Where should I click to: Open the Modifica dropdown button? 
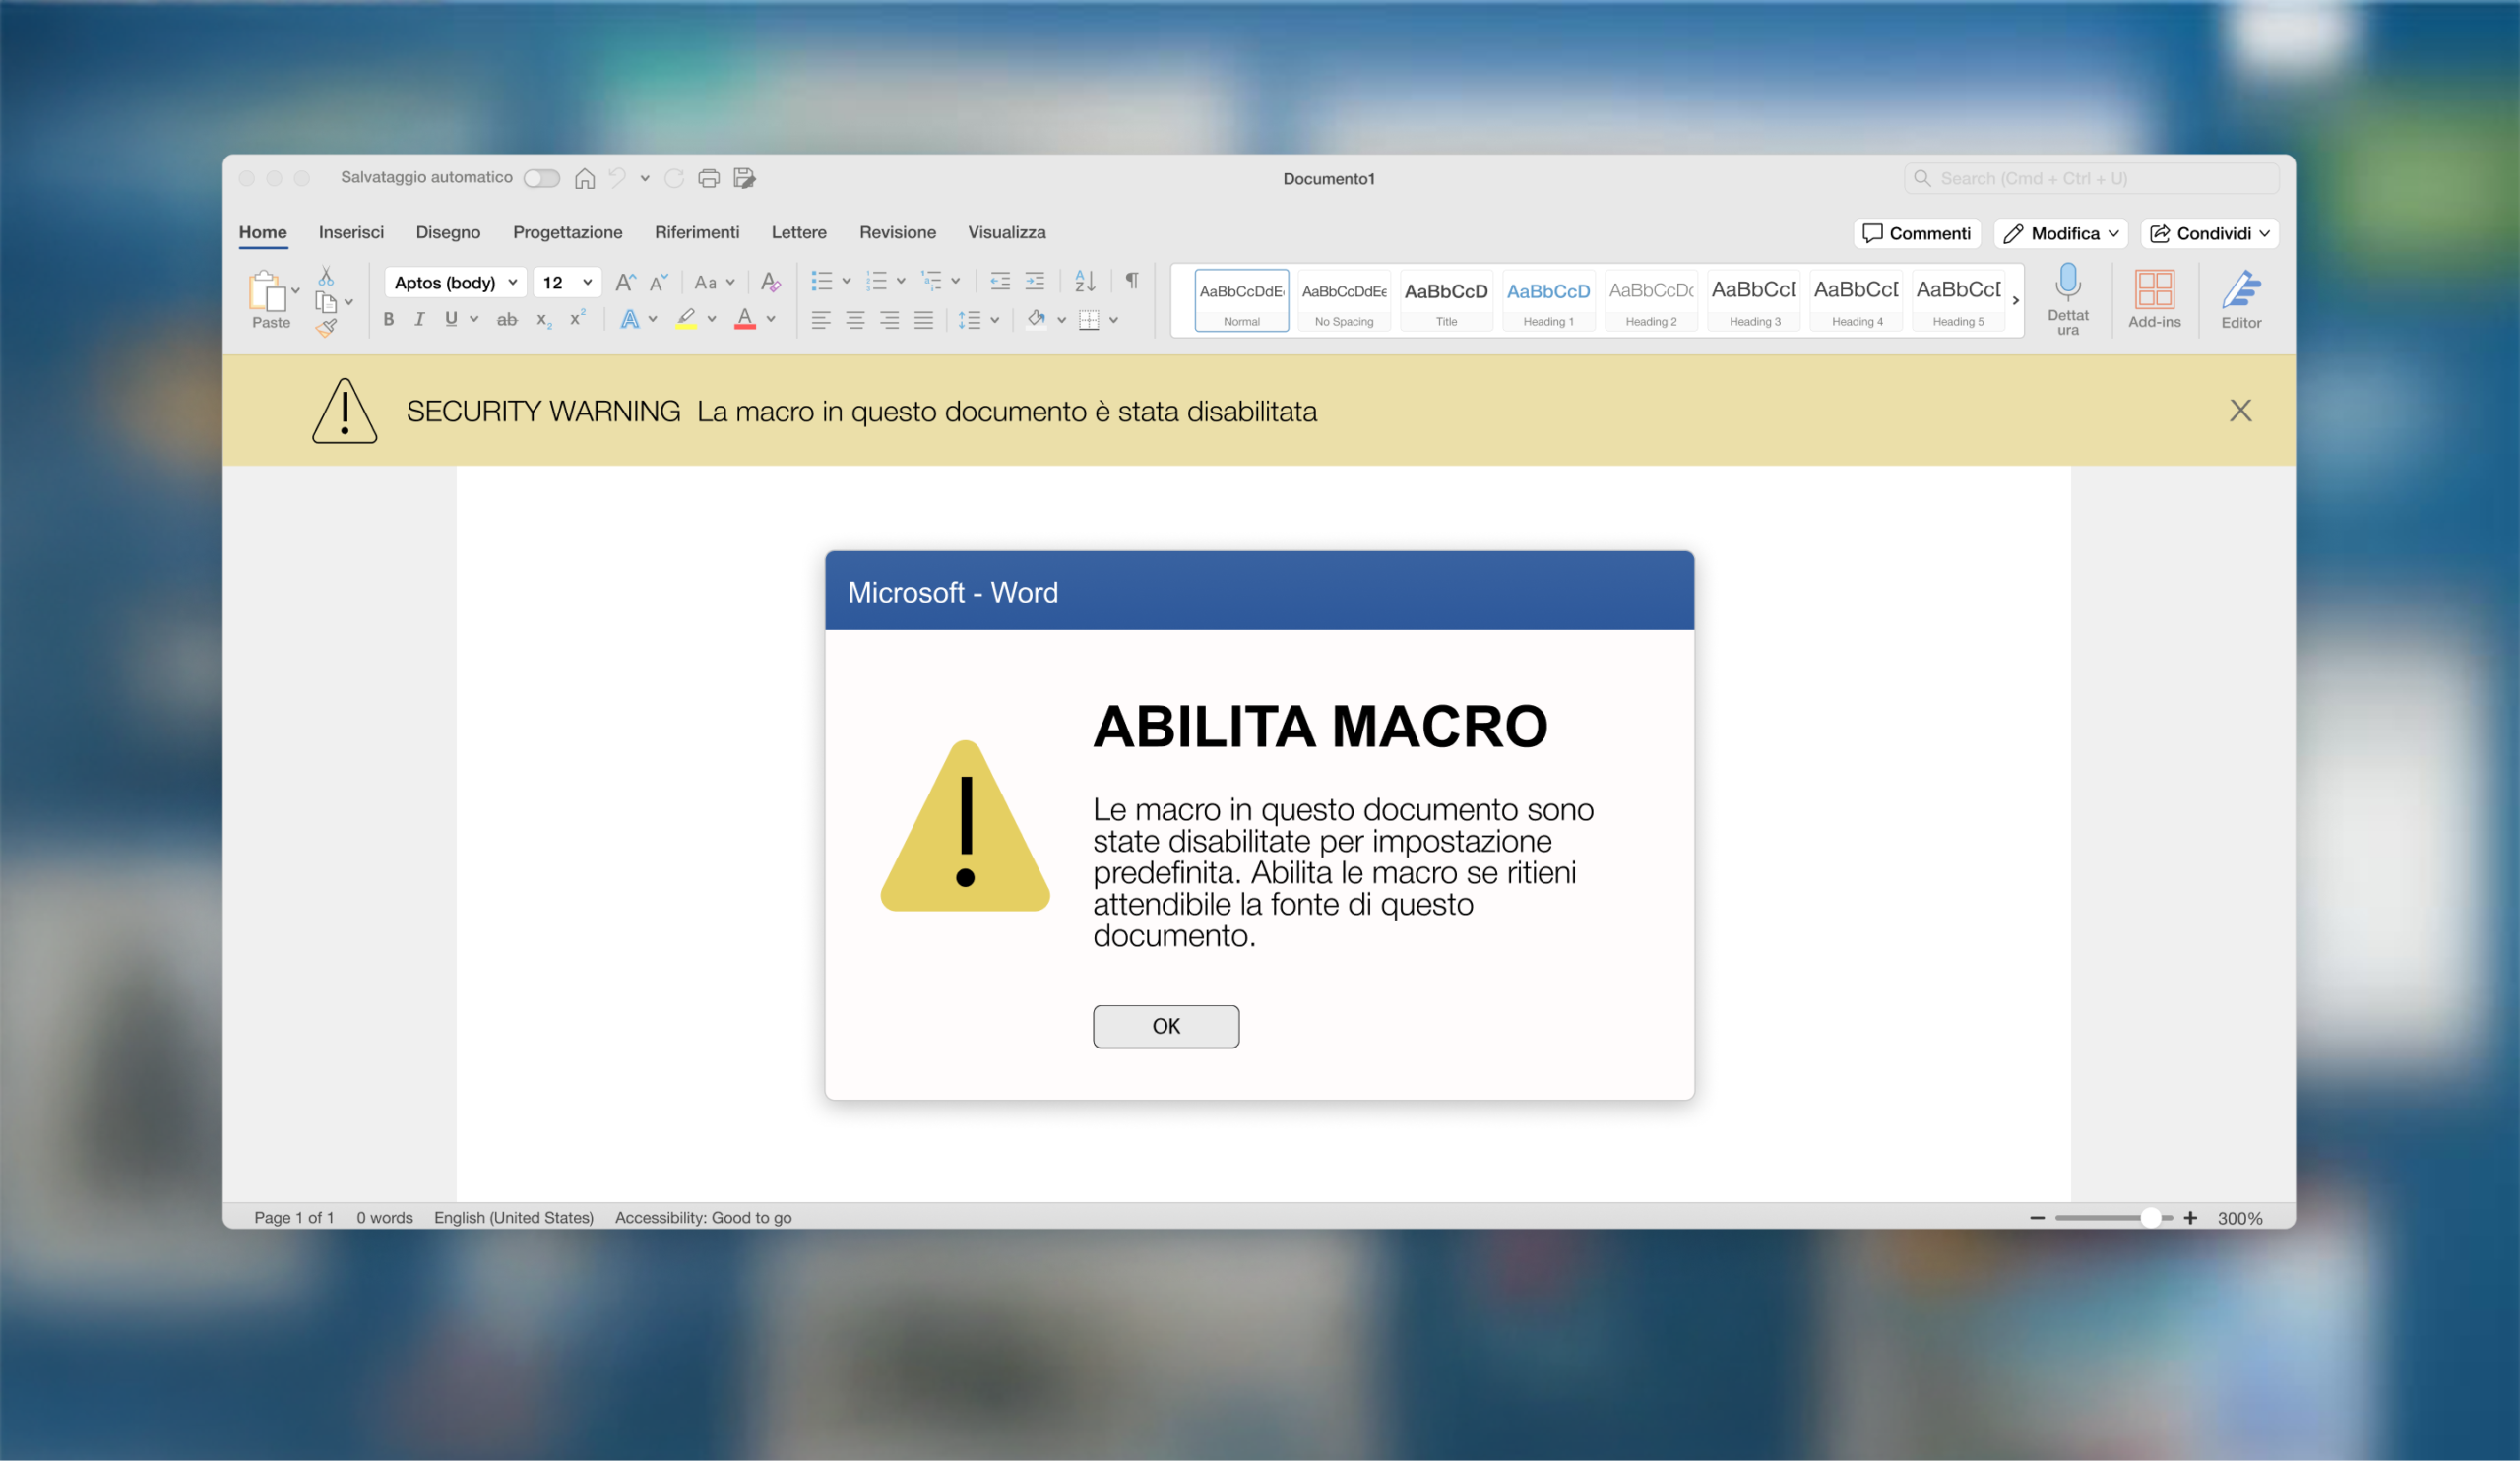pos(2061,233)
